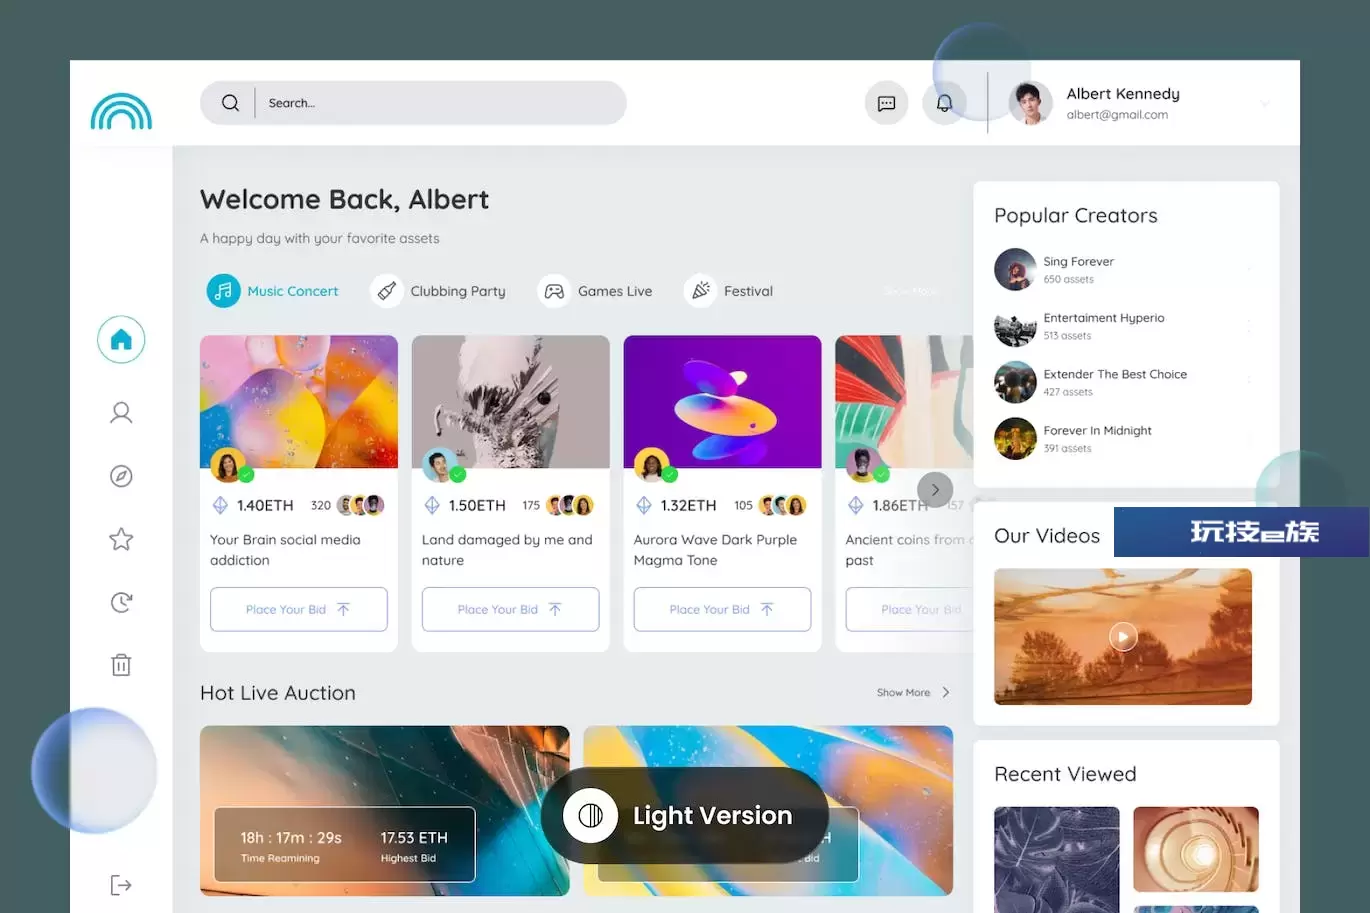Click Ethereum icon beside 1.32ETH
The width and height of the screenshot is (1370, 913).
pos(644,506)
